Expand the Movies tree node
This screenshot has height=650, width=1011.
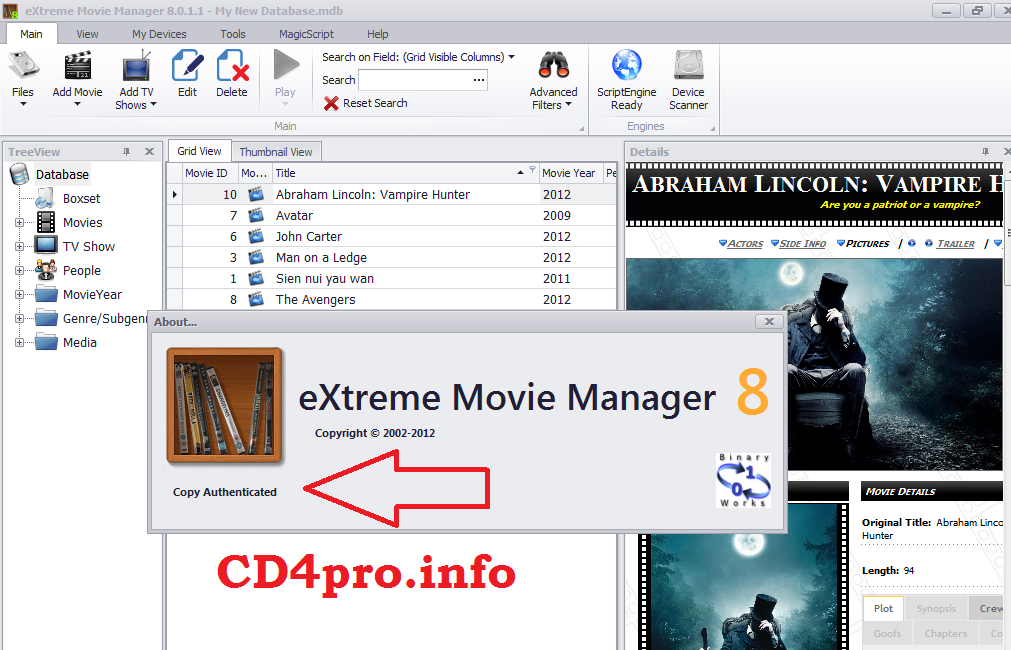point(19,222)
